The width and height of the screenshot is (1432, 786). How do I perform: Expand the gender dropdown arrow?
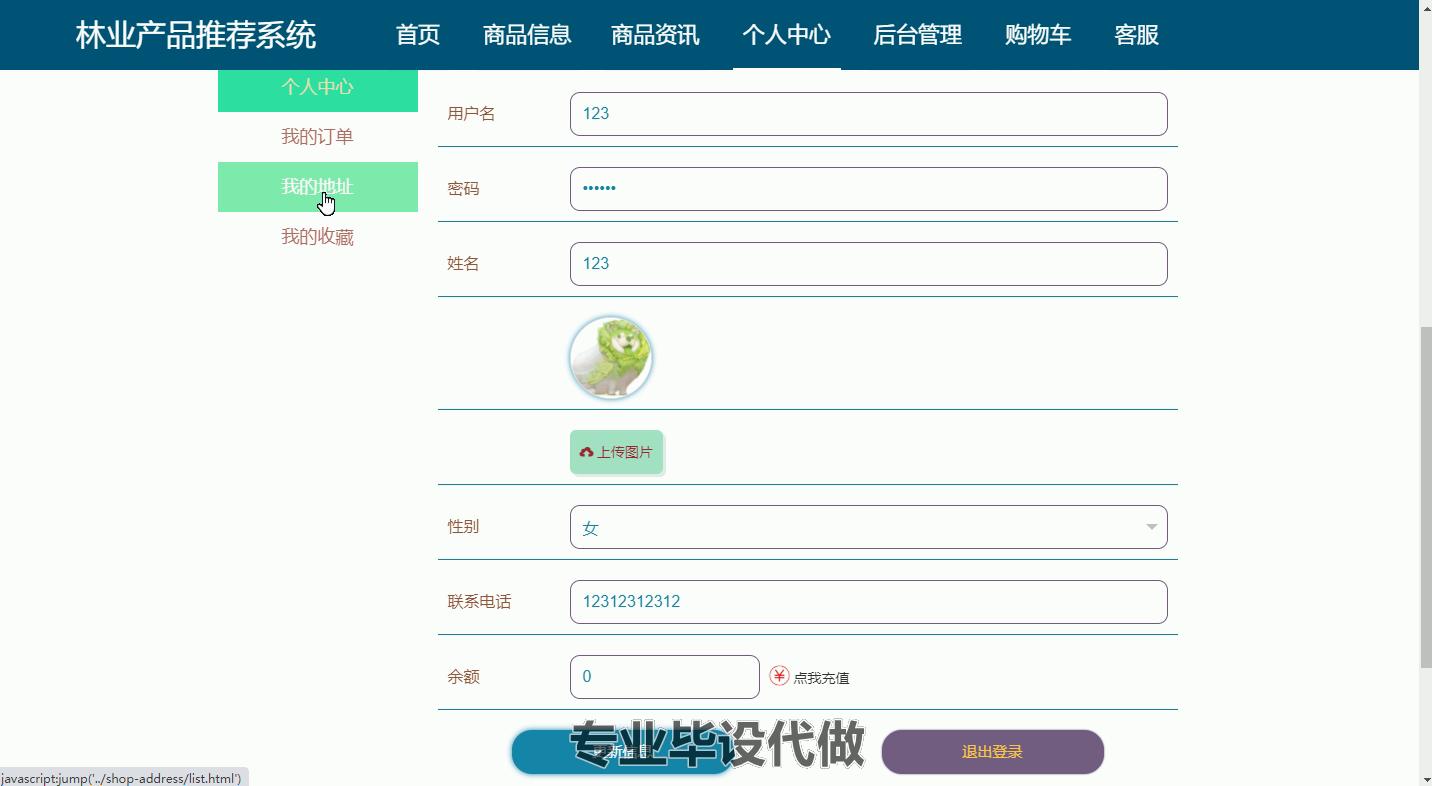[1151, 527]
